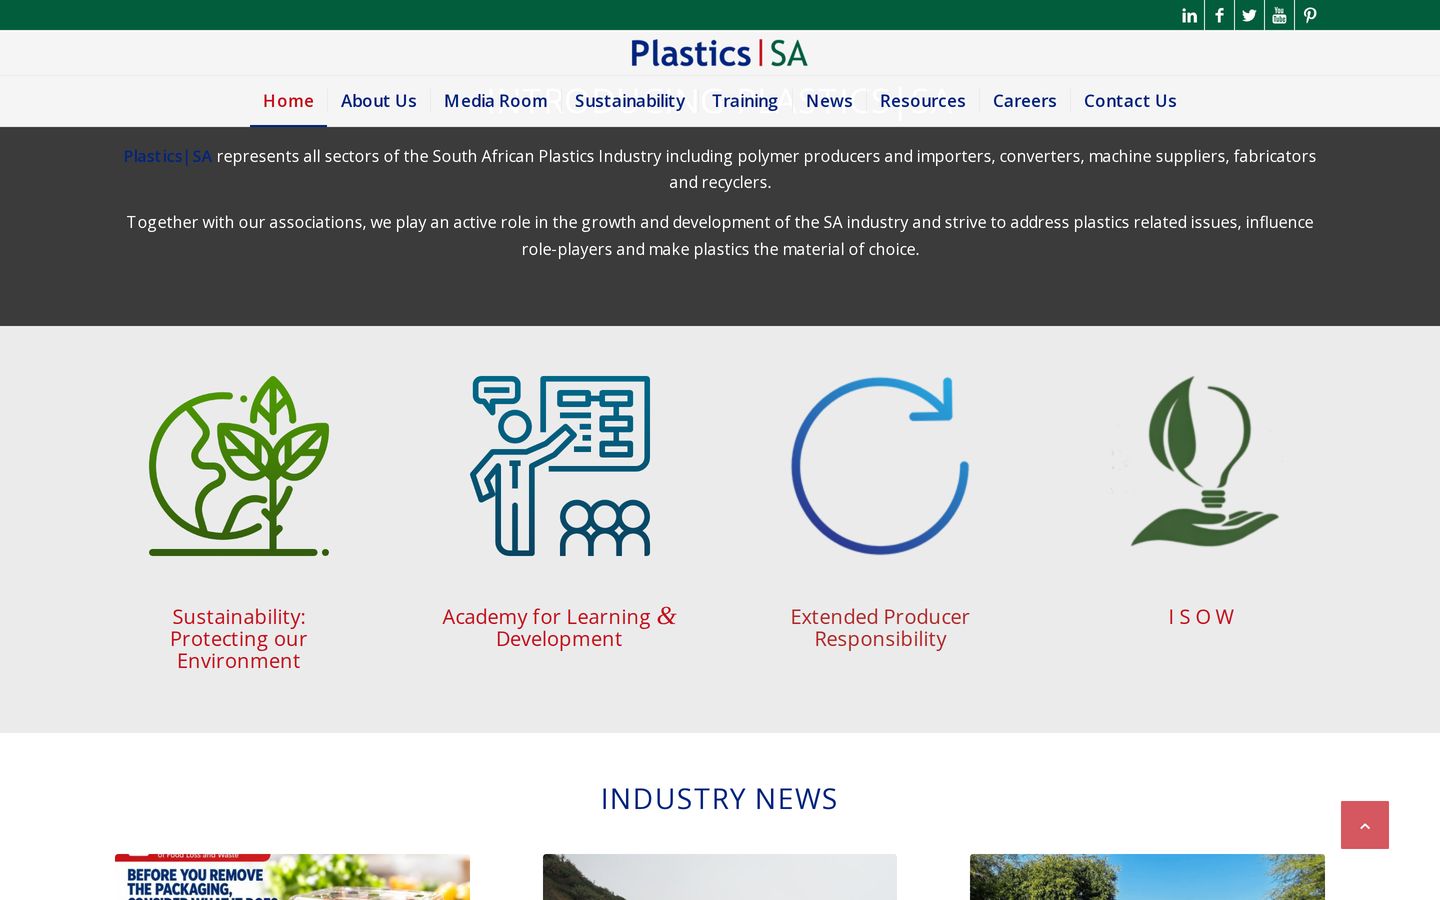Follow the Extended Producer Responsibility link
The width and height of the screenshot is (1440, 900).
(x=880, y=628)
